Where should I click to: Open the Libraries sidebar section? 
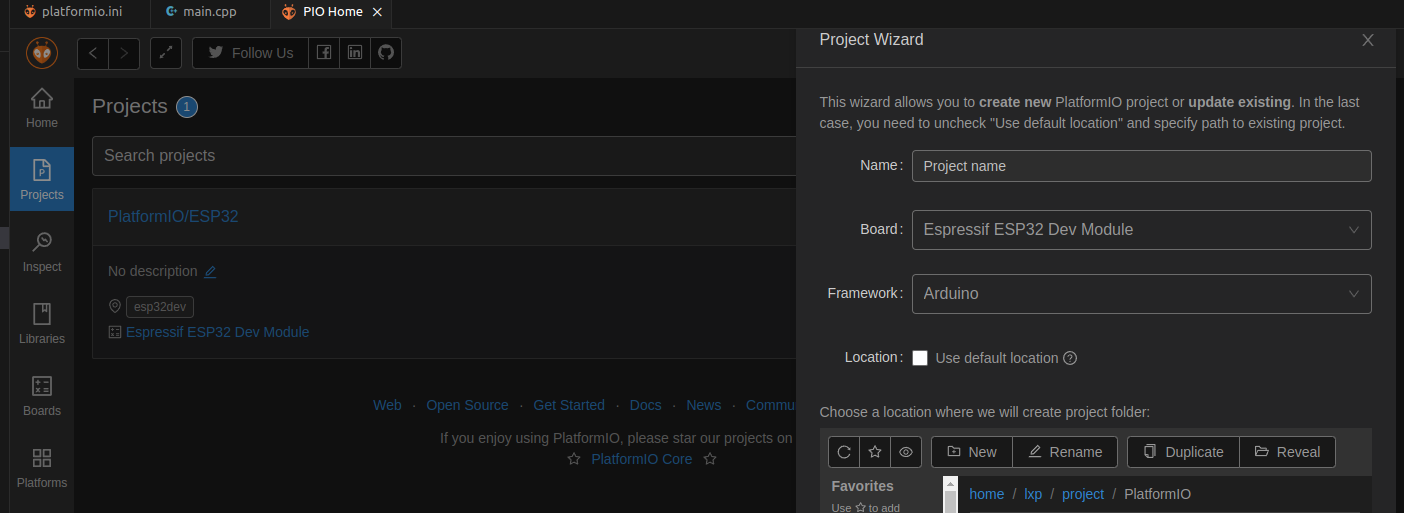click(41, 323)
